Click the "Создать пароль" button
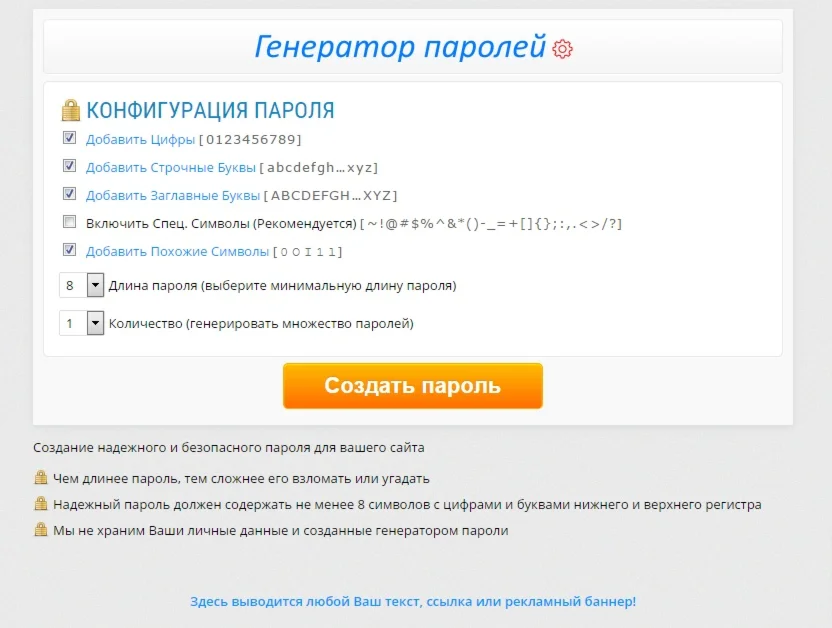 (x=412, y=385)
